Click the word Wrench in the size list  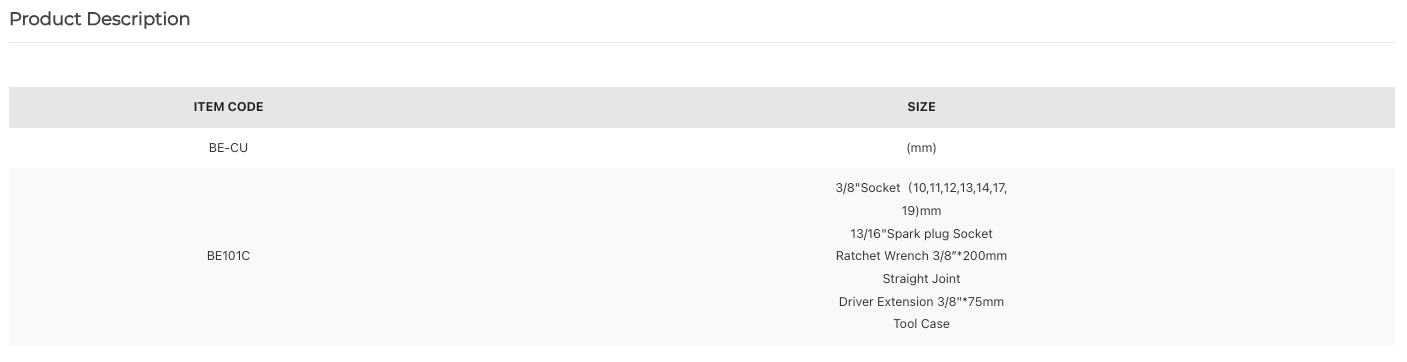pyautogui.click(x=905, y=256)
